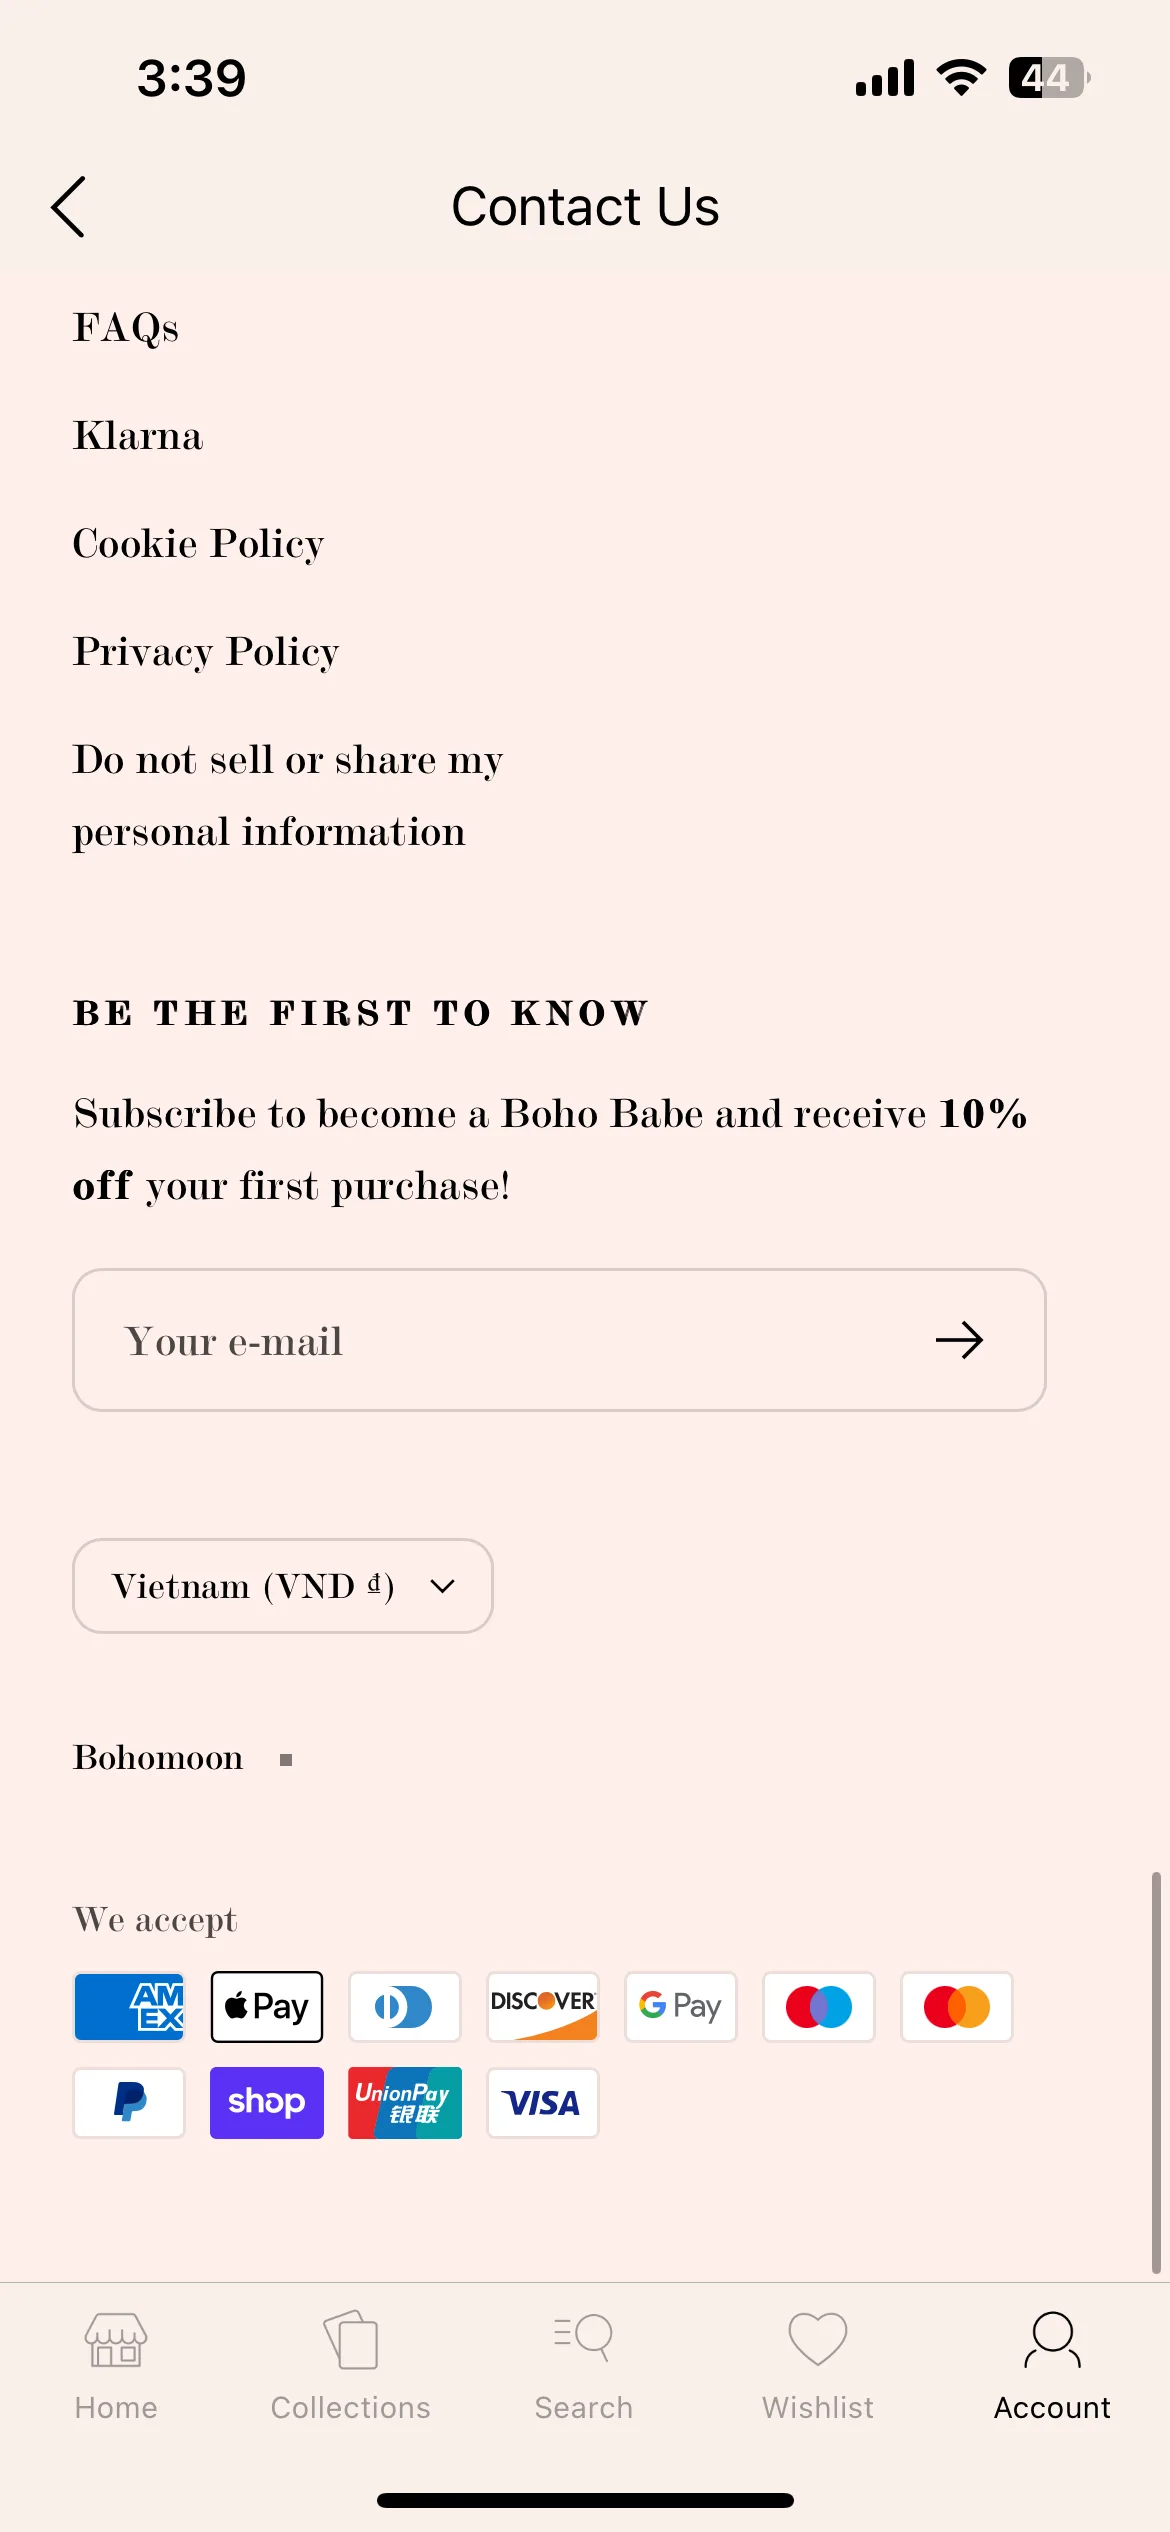Tap the Account profile icon
This screenshot has width=1170, height=2532.
pyautogui.click(x=1052, y=2339)
